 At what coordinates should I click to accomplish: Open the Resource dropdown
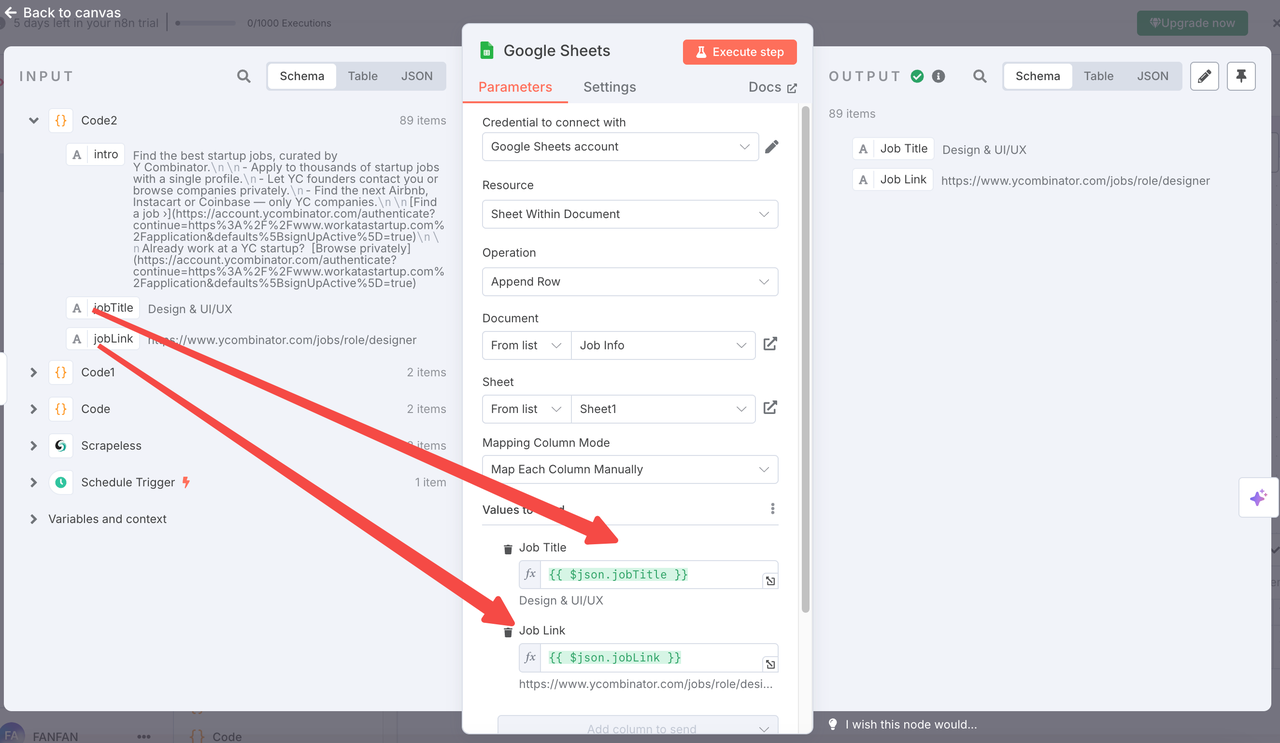pos(630,214)
